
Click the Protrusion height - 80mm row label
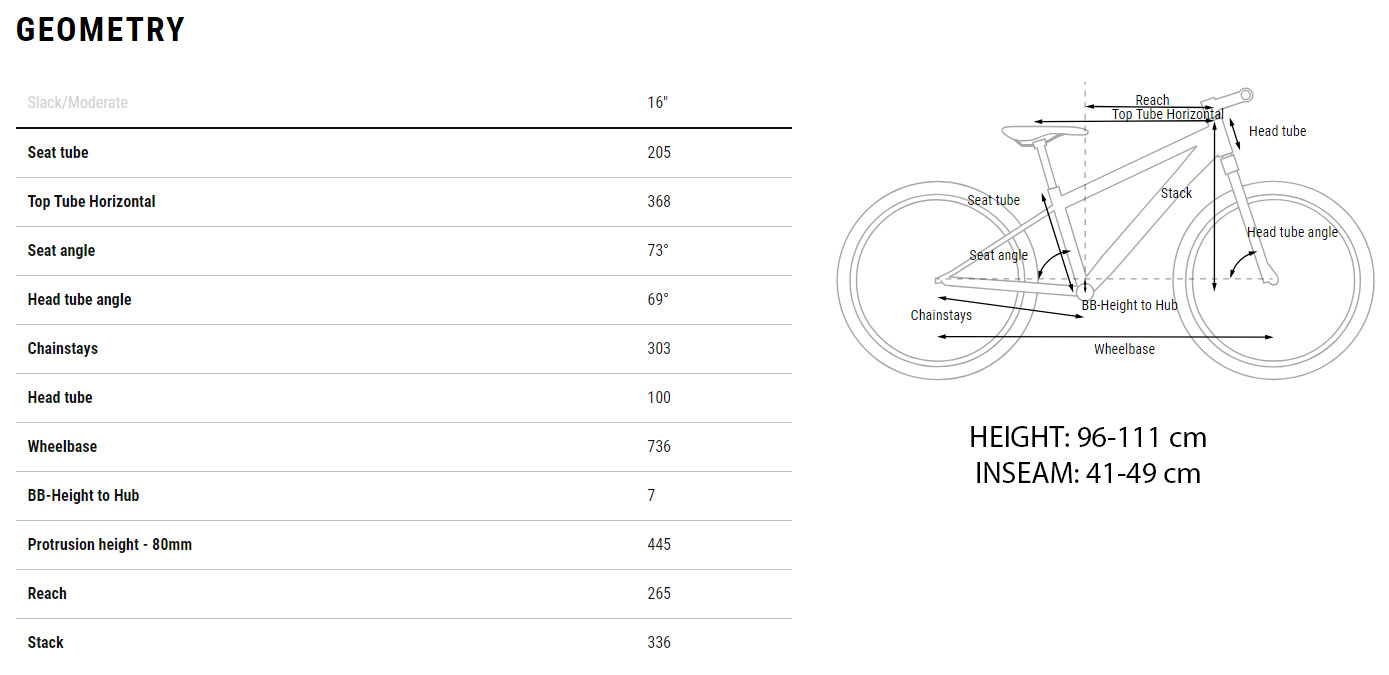[x=110, y=544]
